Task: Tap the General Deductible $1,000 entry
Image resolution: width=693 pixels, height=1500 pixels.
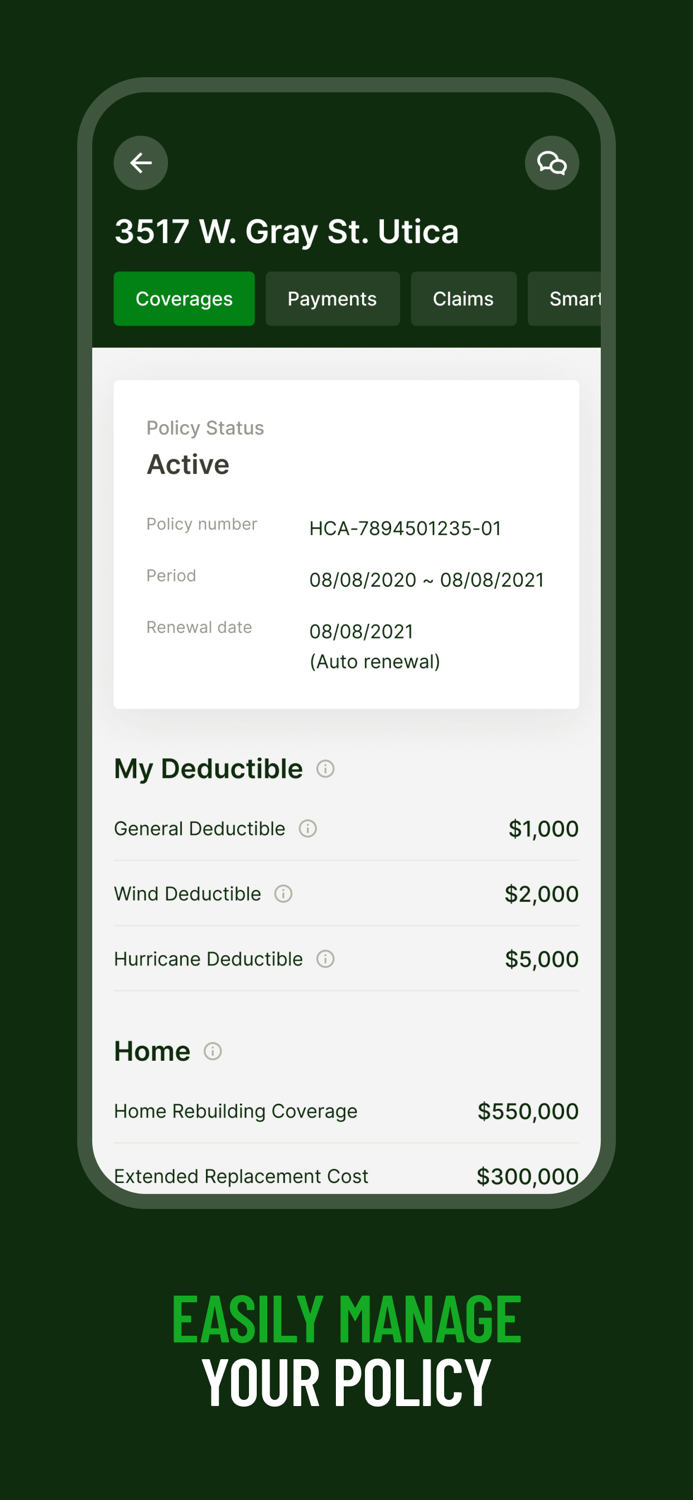Action: [x=346, y=828]
